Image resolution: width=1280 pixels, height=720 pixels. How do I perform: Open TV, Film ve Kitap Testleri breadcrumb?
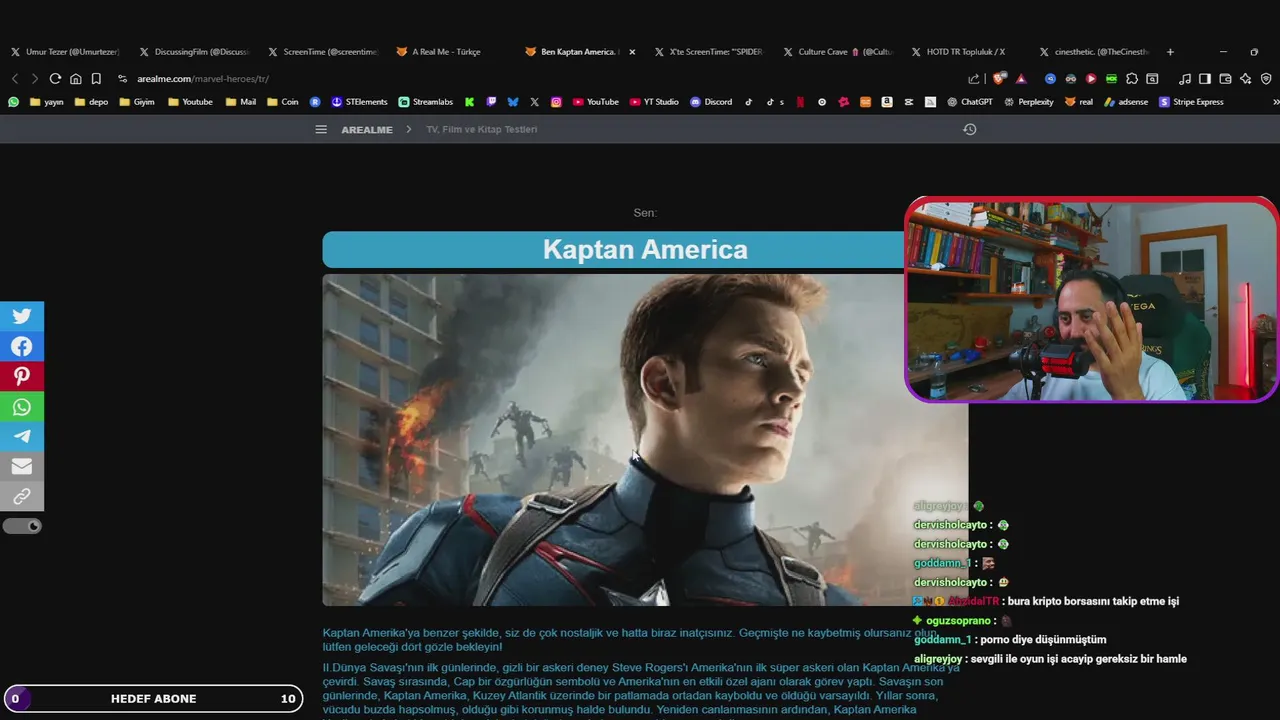(x=482, y=130)
